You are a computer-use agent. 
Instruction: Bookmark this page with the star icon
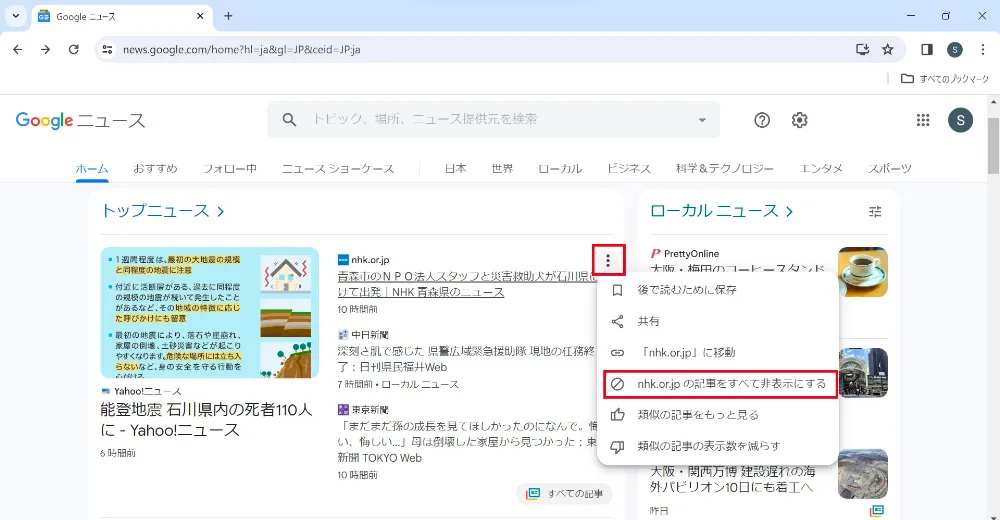888,49
